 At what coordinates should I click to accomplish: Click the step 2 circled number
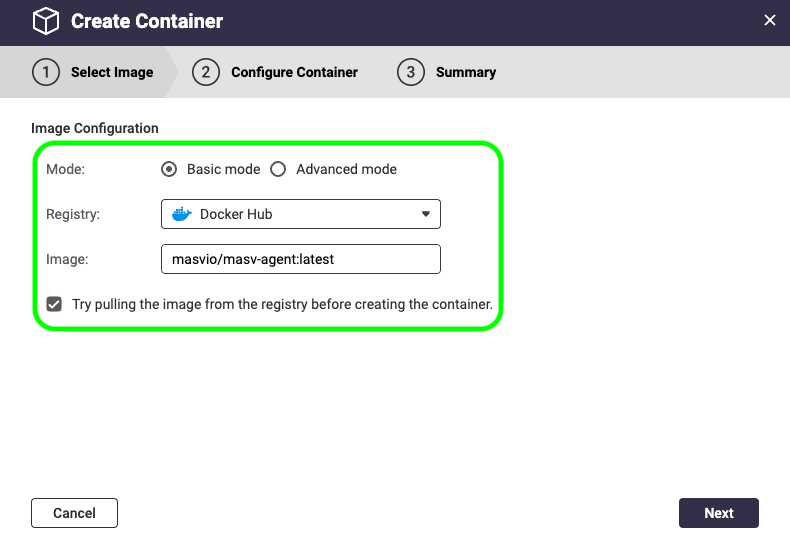(206, 72)
